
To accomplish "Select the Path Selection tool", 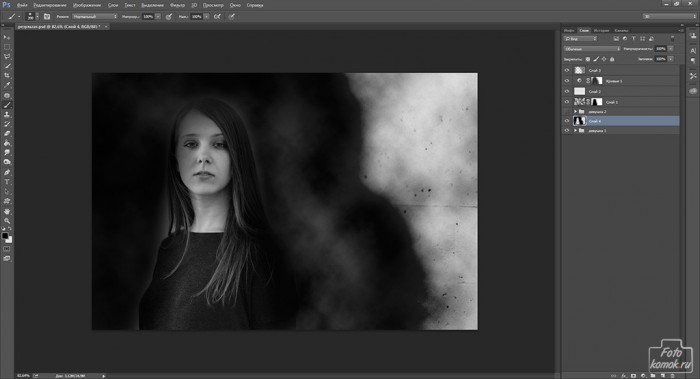I will 7,192.
